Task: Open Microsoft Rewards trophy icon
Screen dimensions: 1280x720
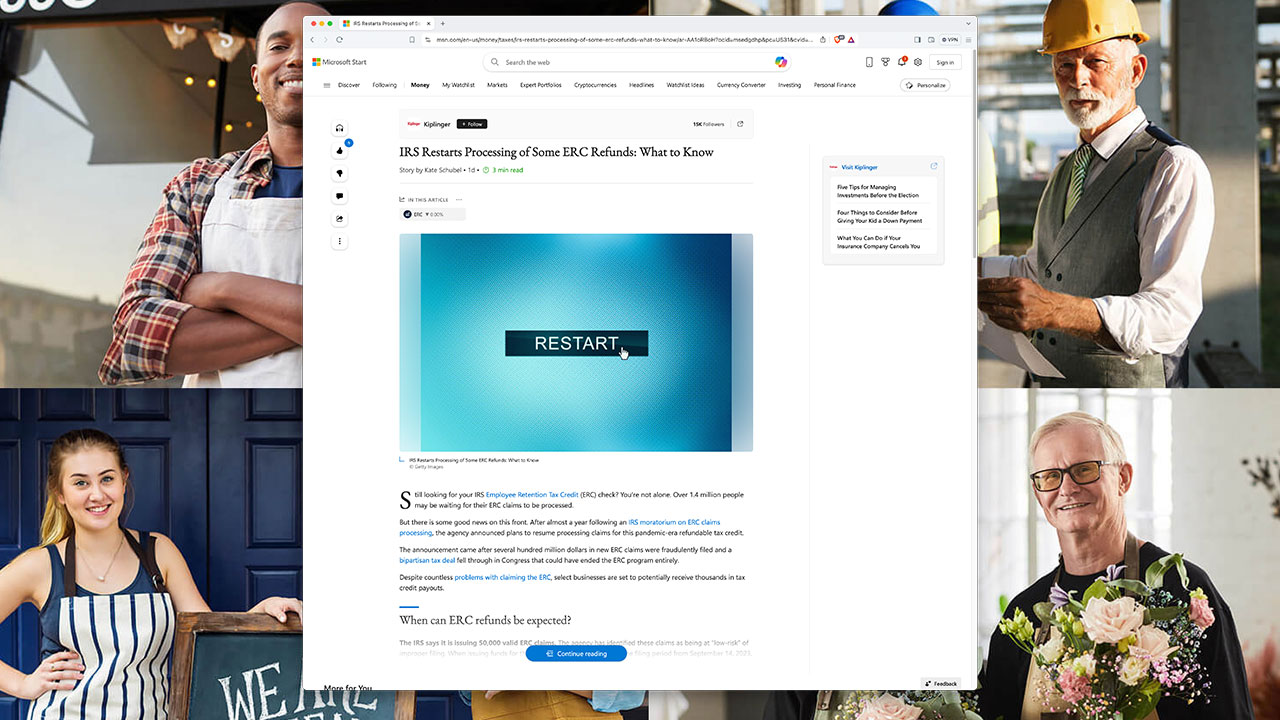Action: pos(885,62)
